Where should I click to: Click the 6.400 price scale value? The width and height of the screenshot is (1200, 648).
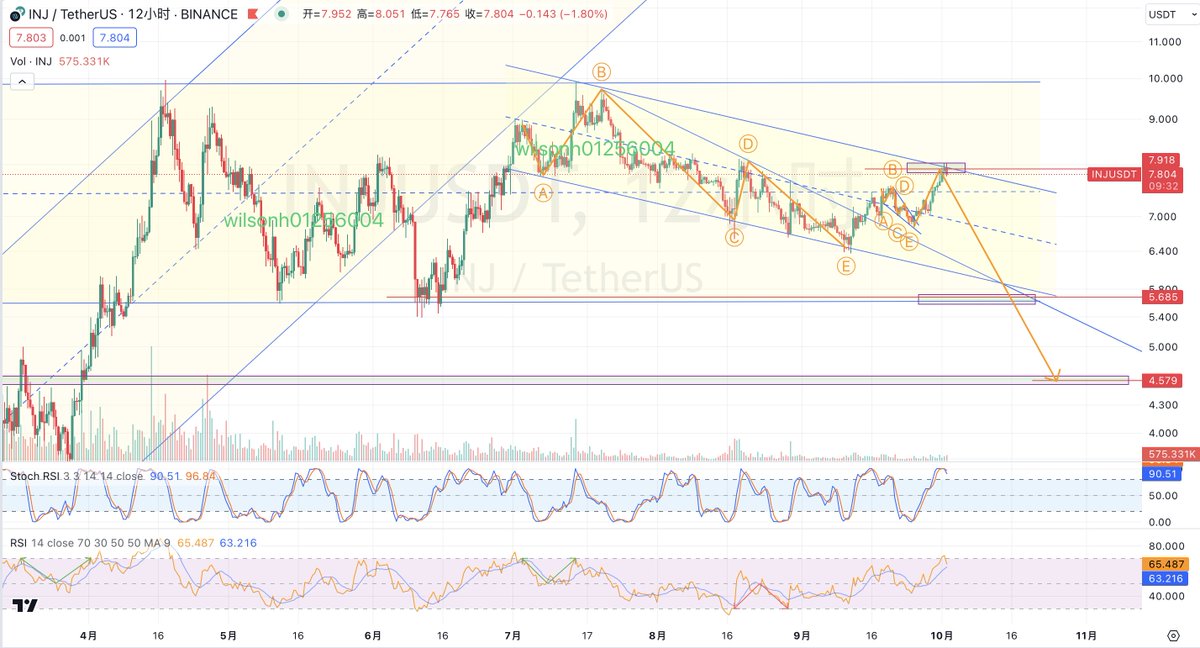(1164, 252)
